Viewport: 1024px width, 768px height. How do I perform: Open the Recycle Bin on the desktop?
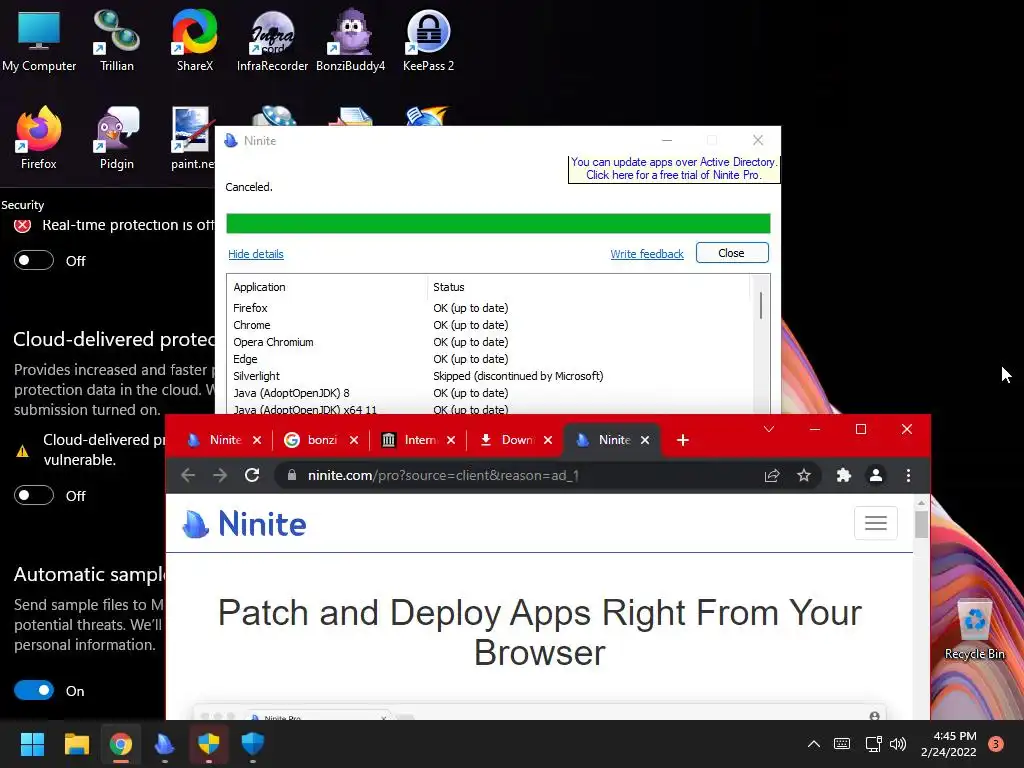click(974, 630)
